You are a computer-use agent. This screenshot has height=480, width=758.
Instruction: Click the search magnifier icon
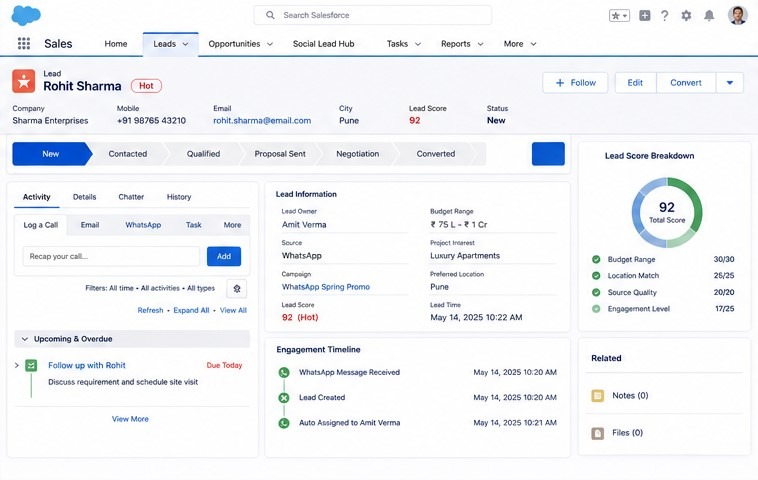[x=270, y=15]
